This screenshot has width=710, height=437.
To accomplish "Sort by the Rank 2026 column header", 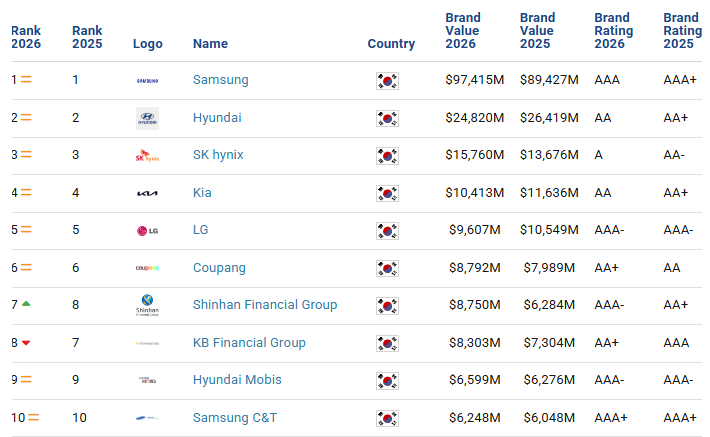I will [x=26, y=37].
